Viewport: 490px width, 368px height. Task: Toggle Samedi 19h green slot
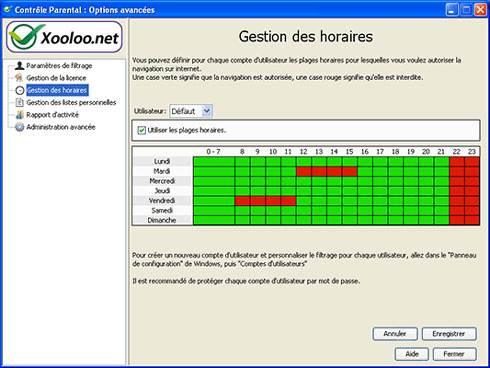(411, 211)
